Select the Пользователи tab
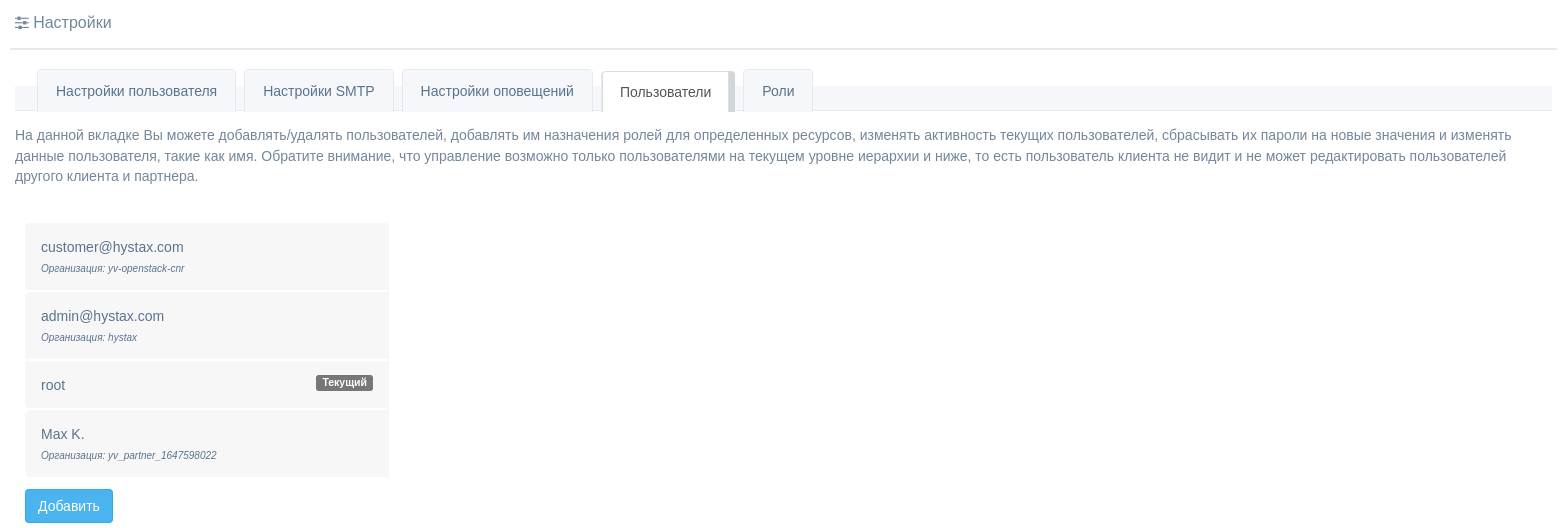 point(665,92)
